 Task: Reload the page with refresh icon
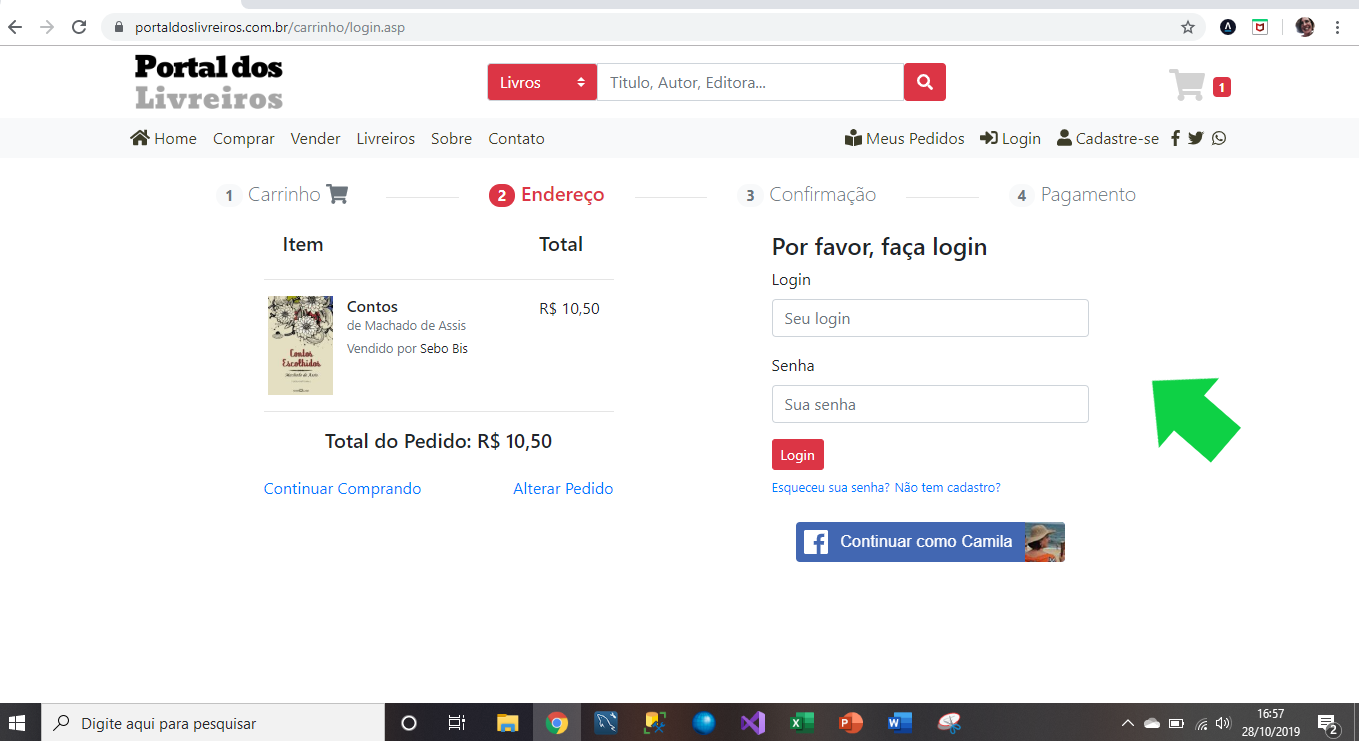[x=79, y=27]
